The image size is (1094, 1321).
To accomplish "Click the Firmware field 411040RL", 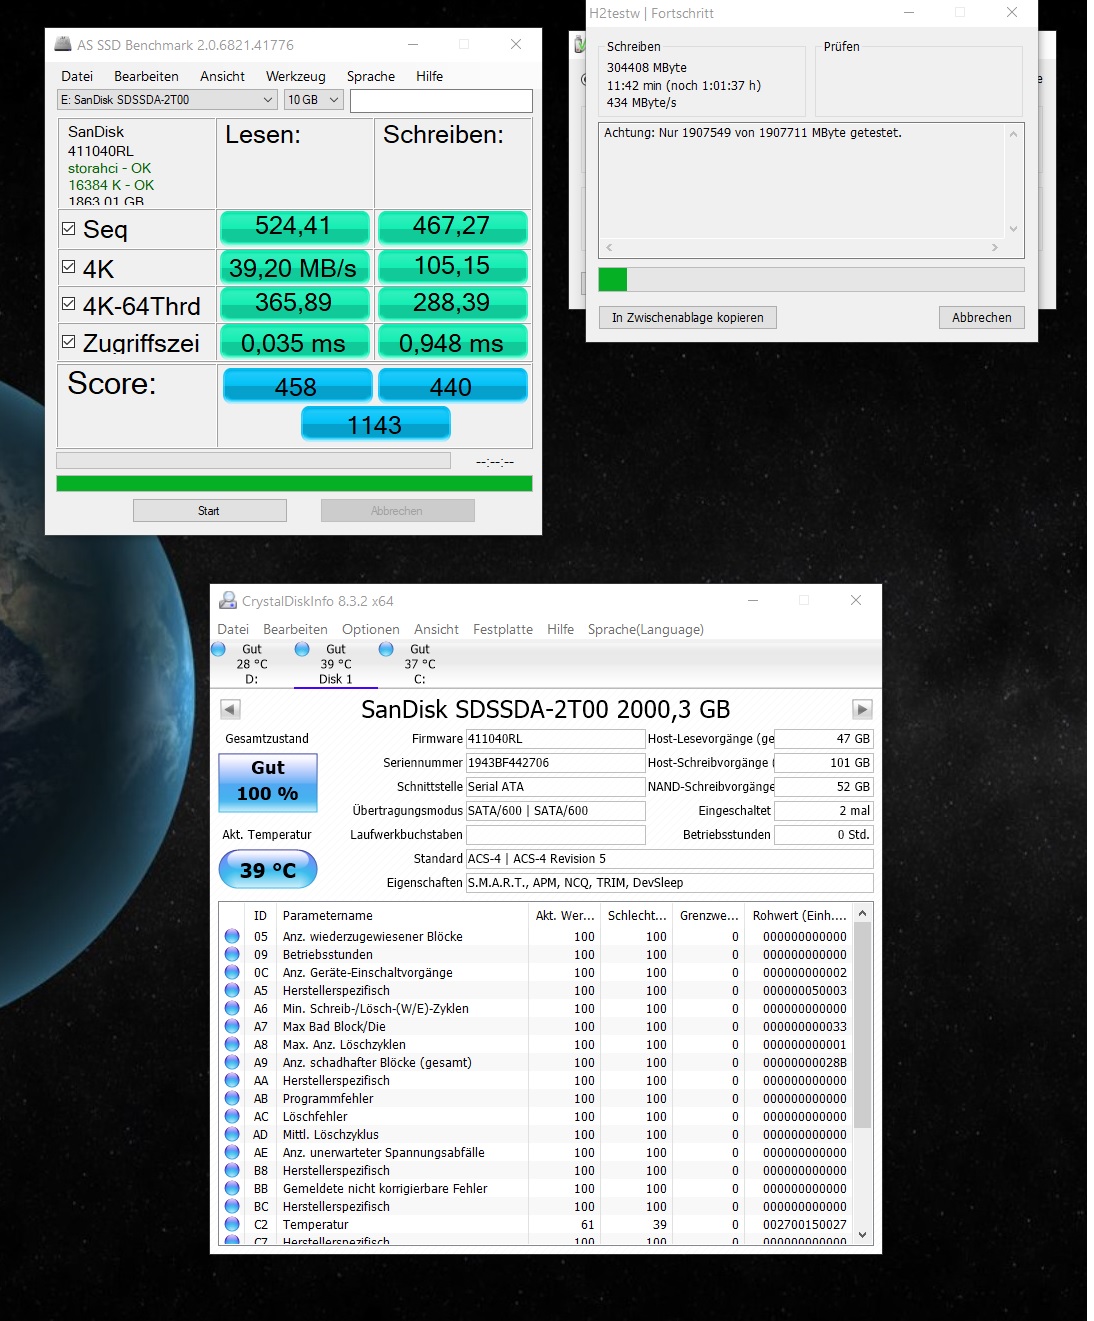I will click(555, 739).
